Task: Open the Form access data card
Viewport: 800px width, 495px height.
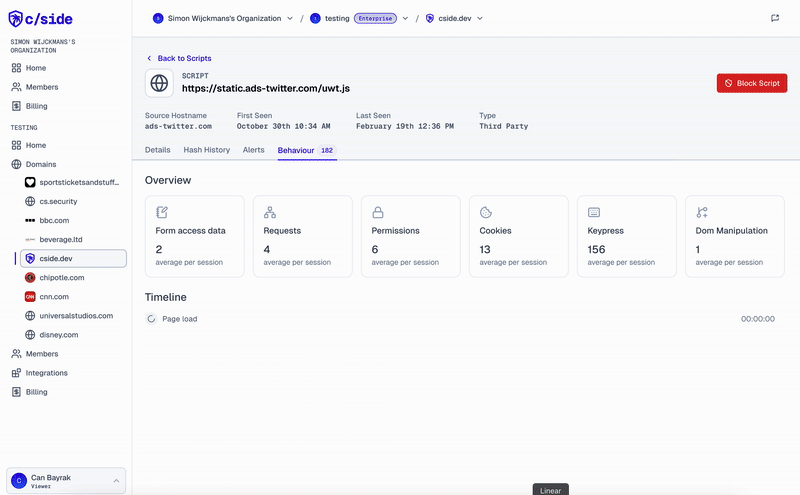Action: [x=195, y=237]
